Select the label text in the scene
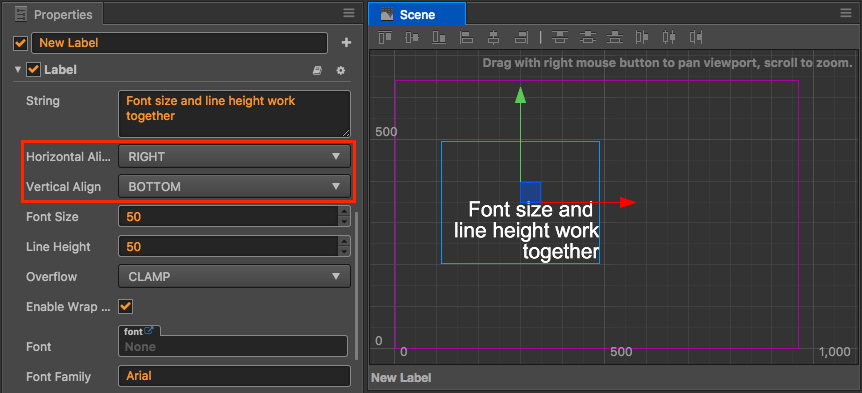The height and width of the screenshot is (393, 862). click(x=527, y=231)
